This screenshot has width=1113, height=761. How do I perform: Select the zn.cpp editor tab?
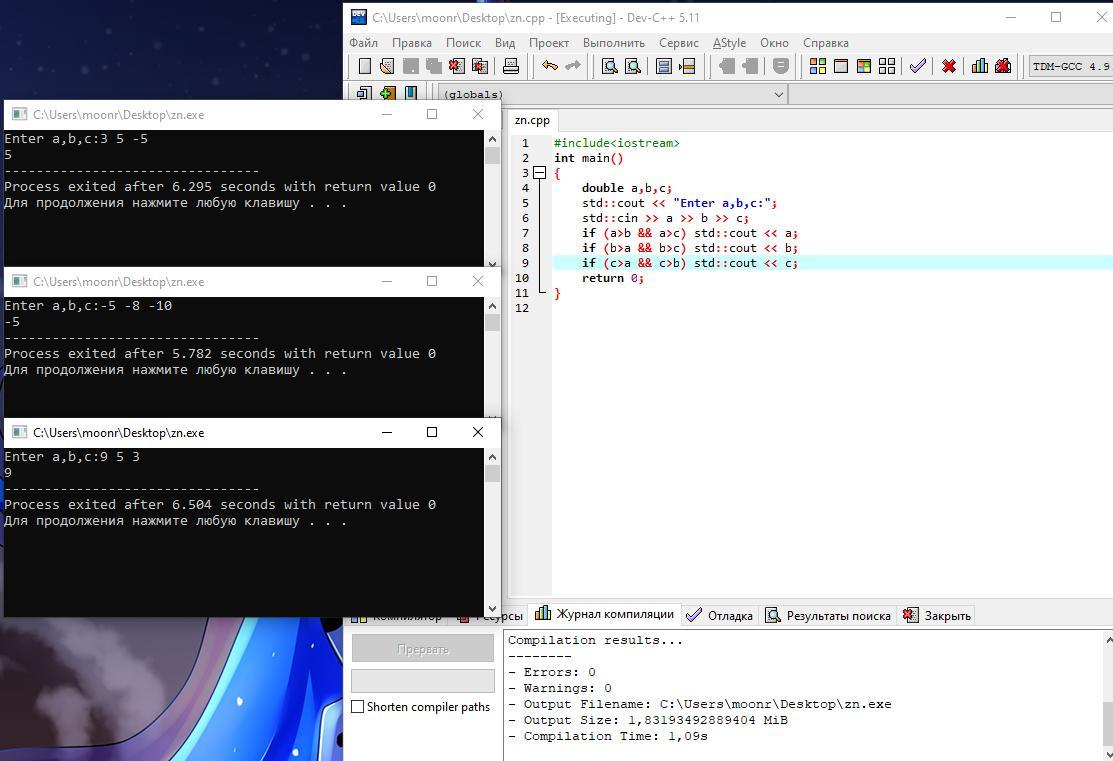(532, 120)
